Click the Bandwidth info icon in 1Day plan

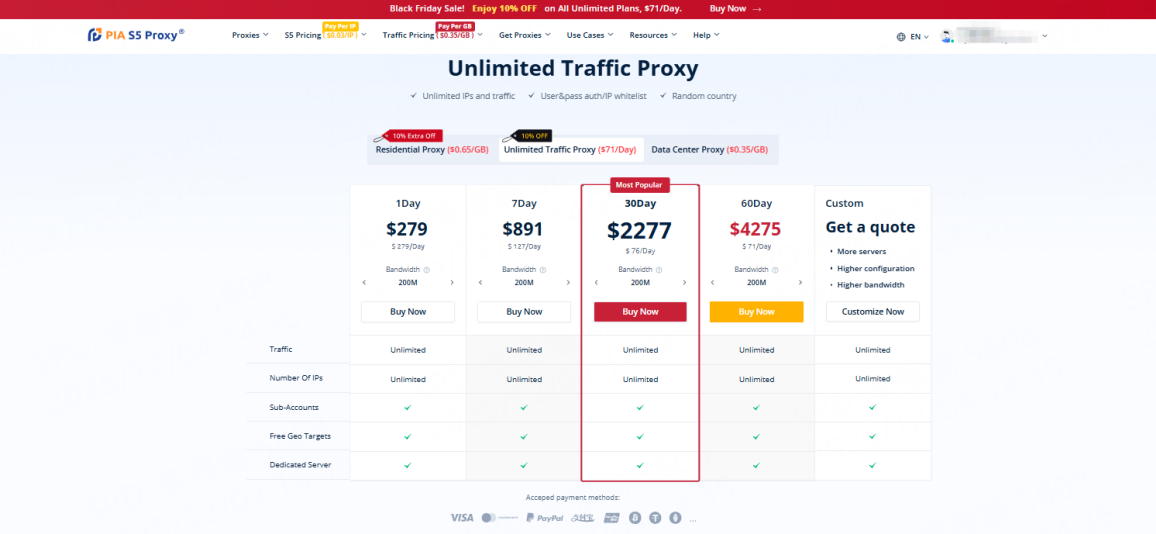point(426,269)
